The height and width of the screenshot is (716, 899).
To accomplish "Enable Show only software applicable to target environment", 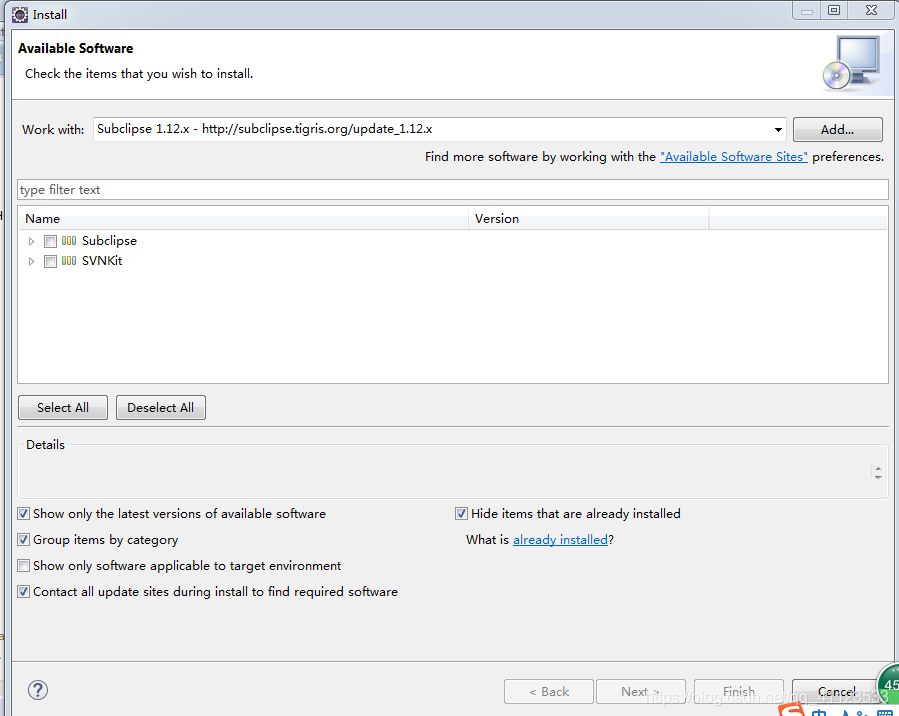I will [x=24, y=566].
